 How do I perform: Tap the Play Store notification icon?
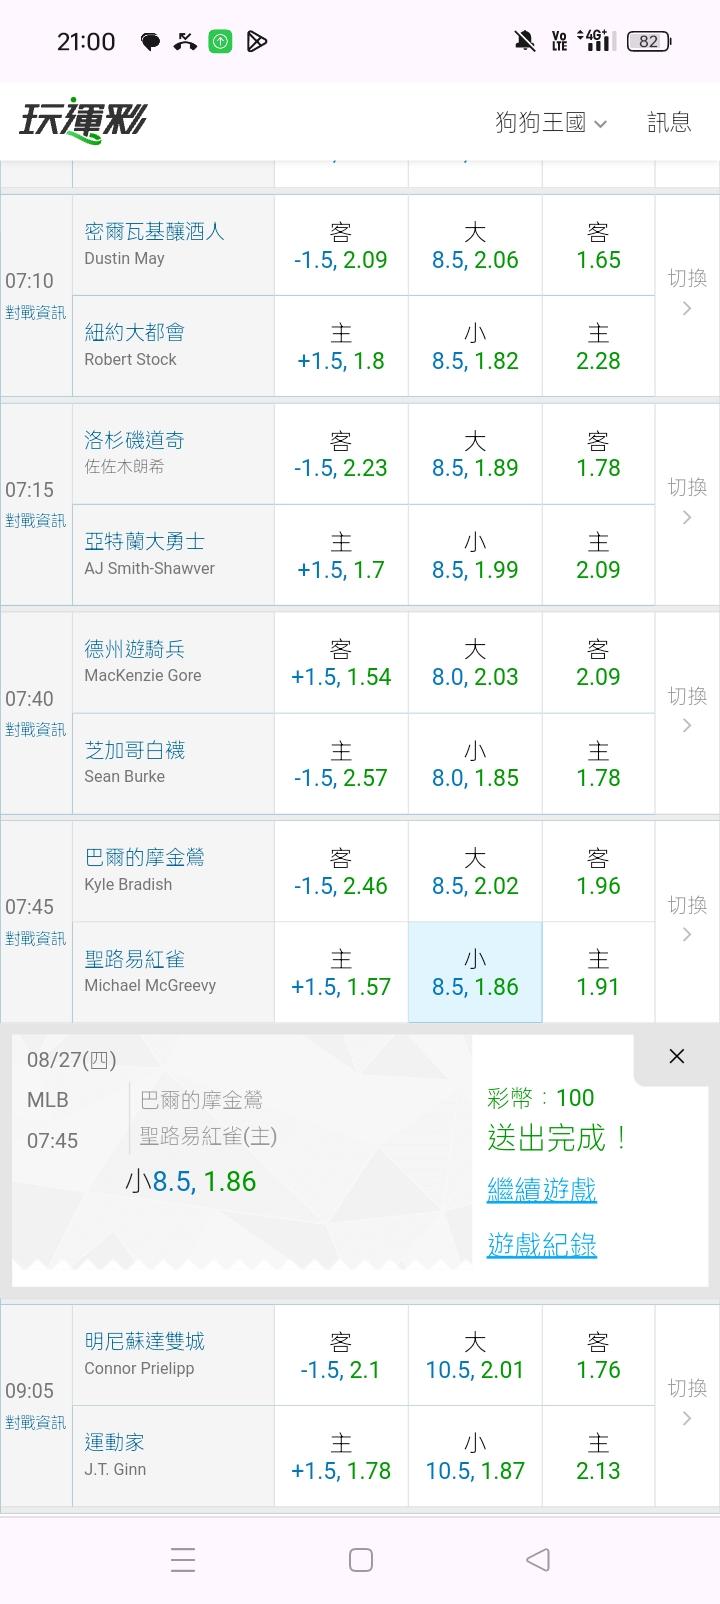[257, 41]
